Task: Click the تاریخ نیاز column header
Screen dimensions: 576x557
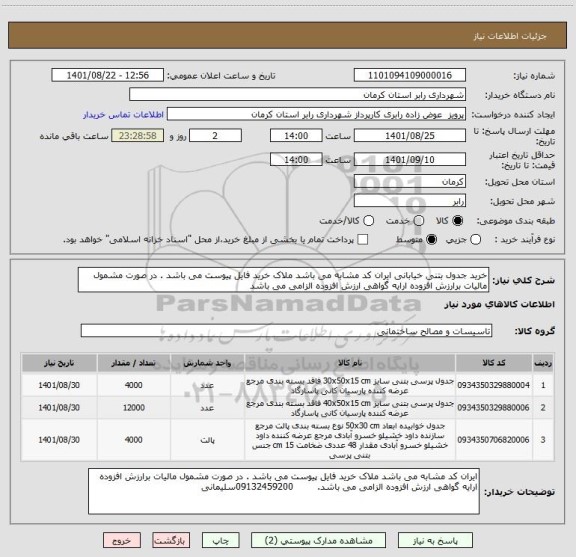Action: [59, 363]
